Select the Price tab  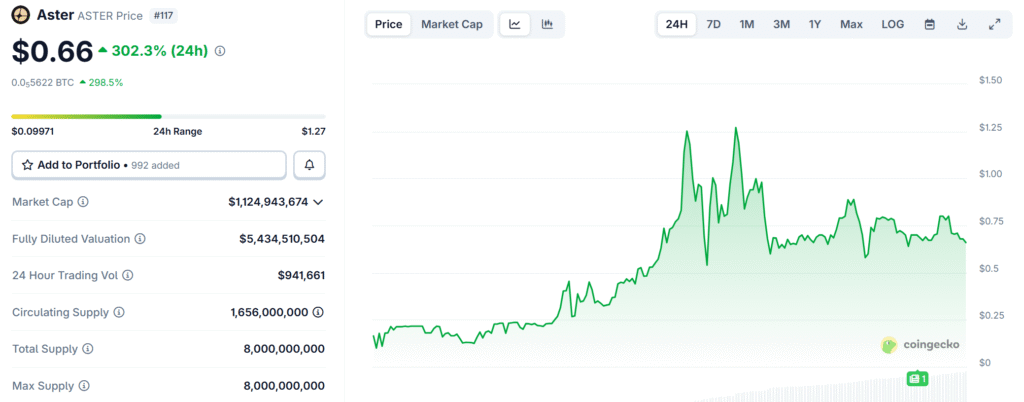(x=388, y=24)
